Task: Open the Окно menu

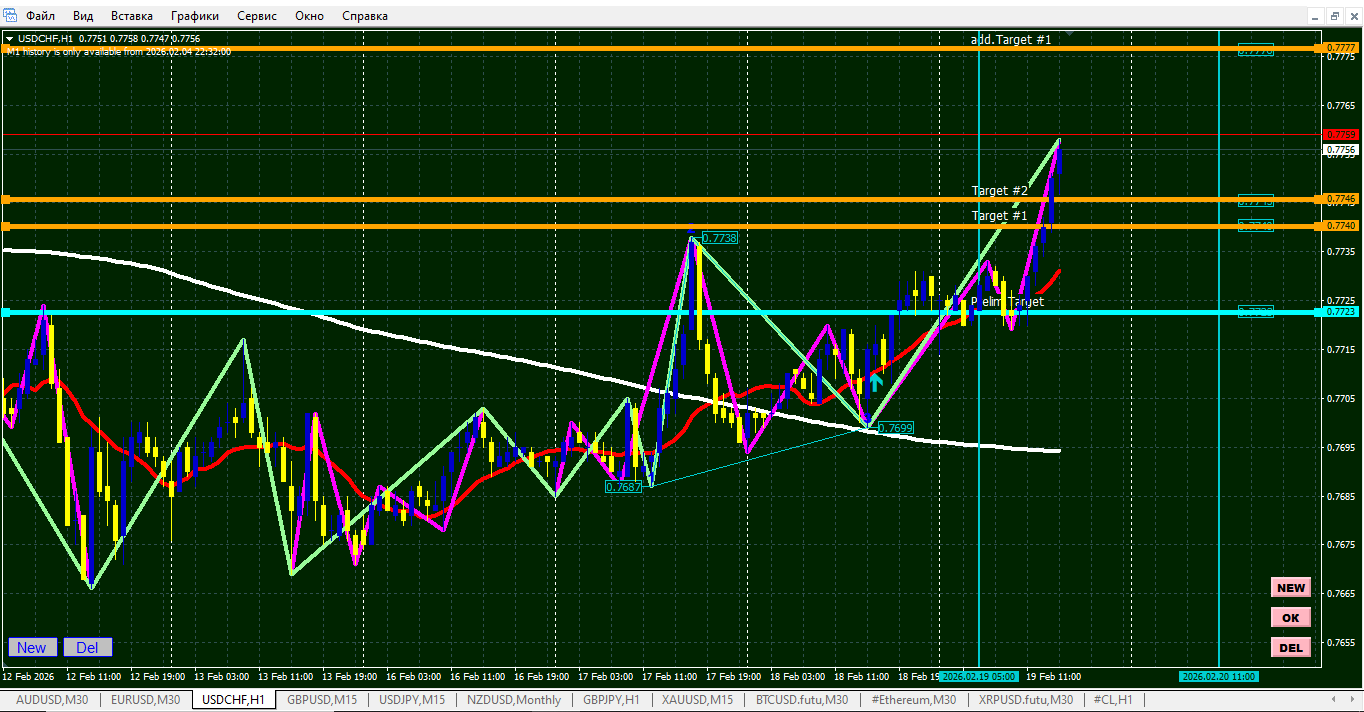Action: [310, 16]
